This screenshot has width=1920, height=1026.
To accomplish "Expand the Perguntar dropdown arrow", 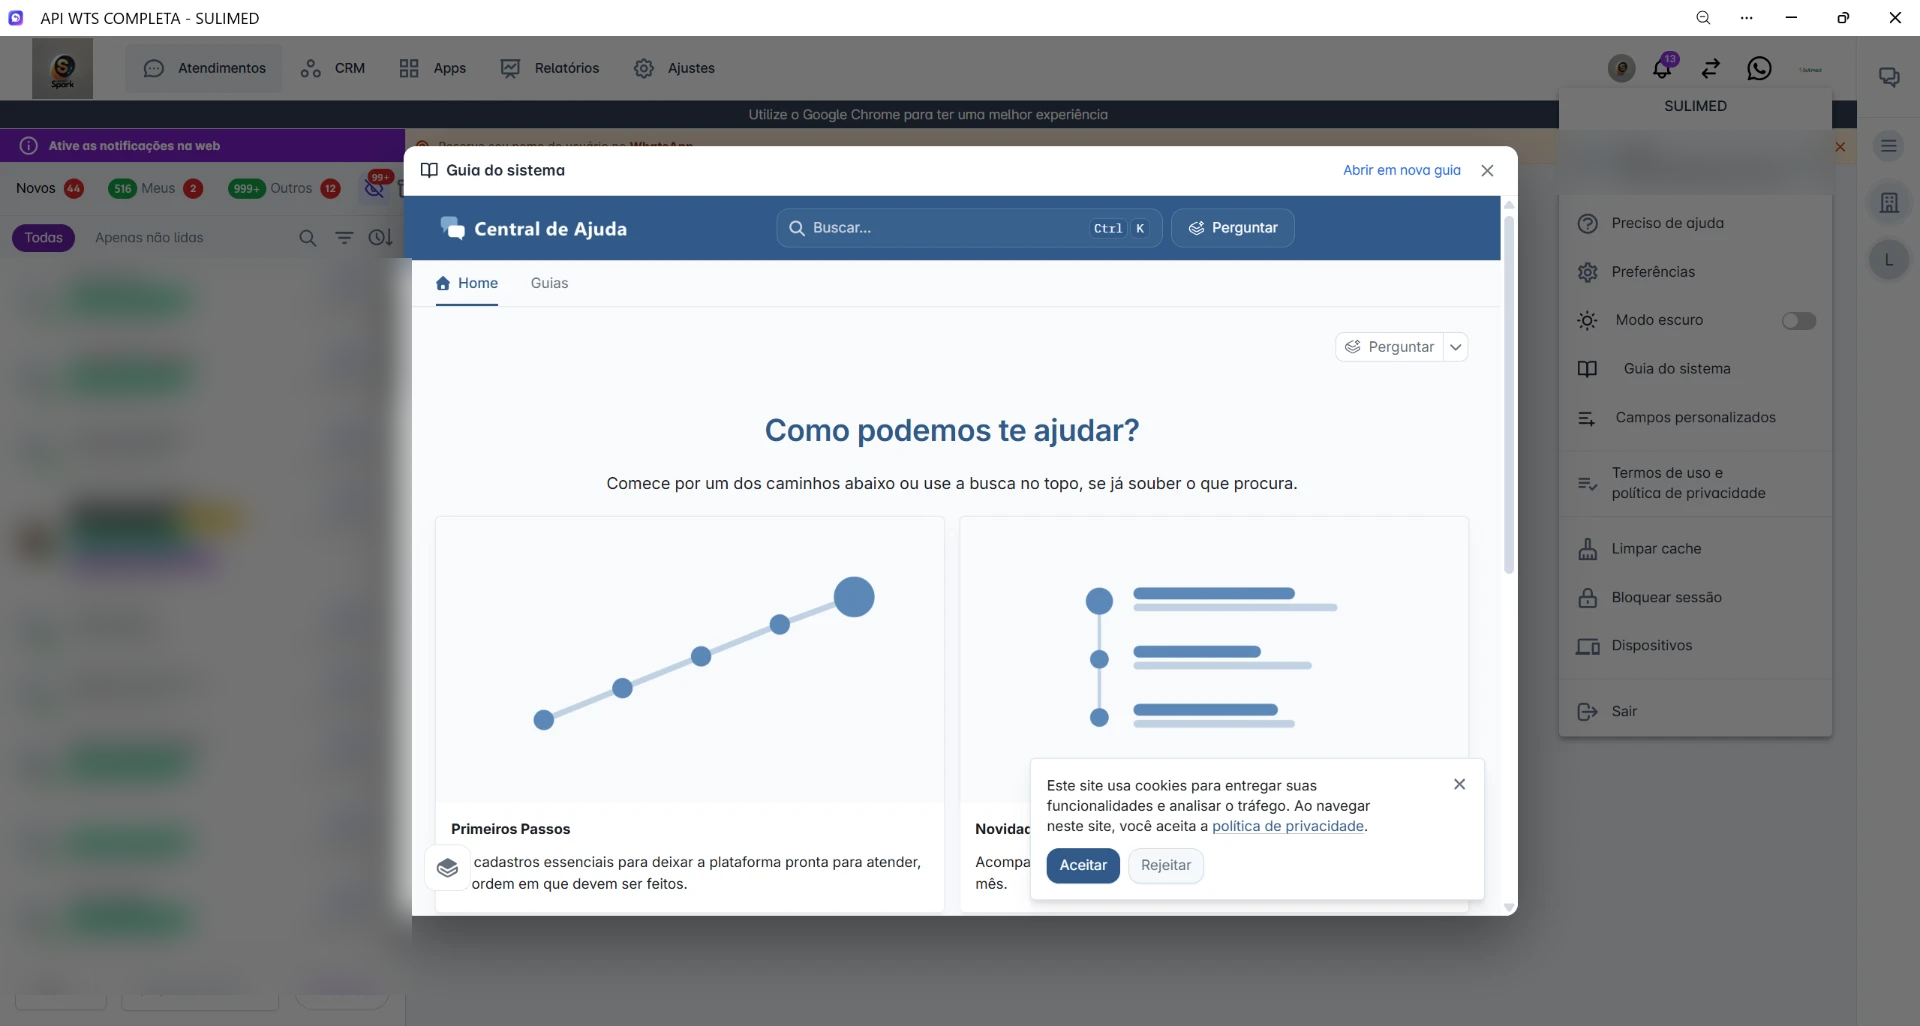I will point(1456,347).
